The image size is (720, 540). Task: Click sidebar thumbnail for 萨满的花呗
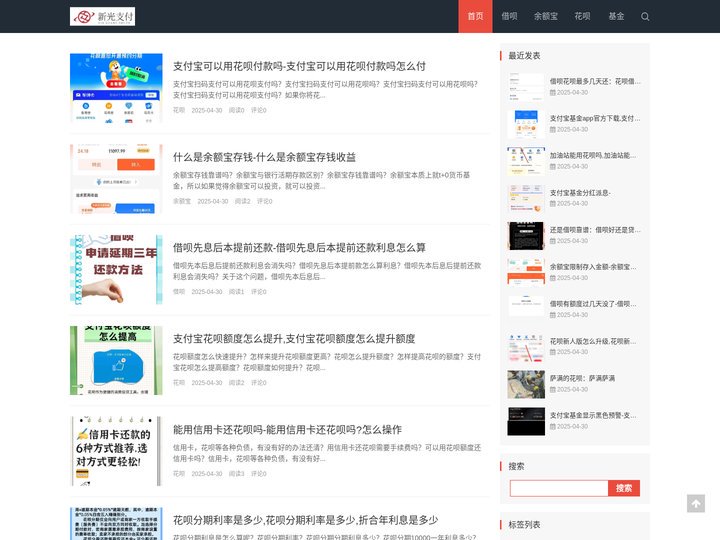tap(526, 384)
